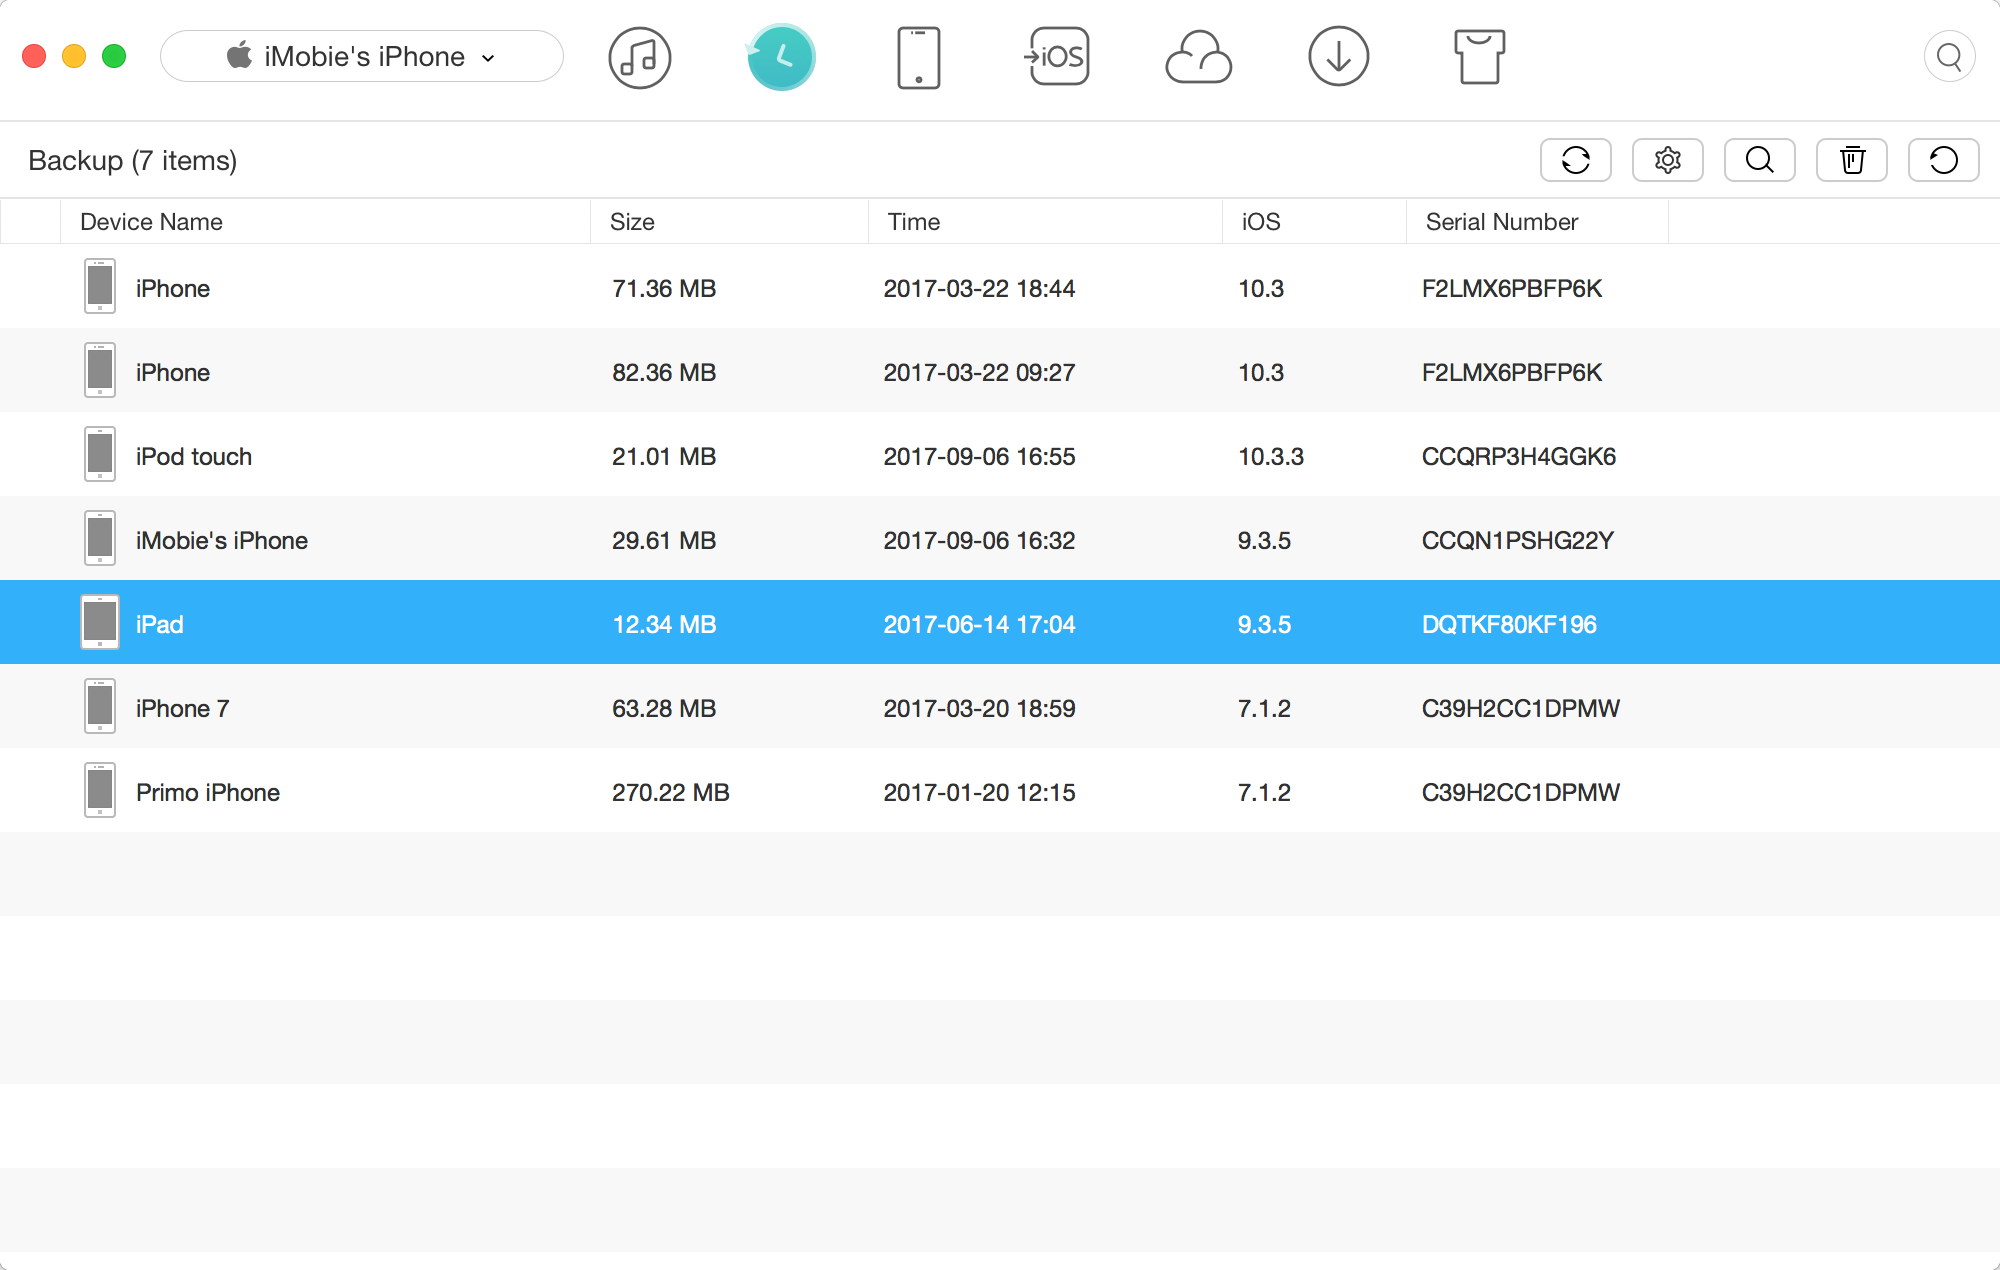Open the device content phone icon
The width and height of the screenshot is (2000, 1270).
(918, 57)
